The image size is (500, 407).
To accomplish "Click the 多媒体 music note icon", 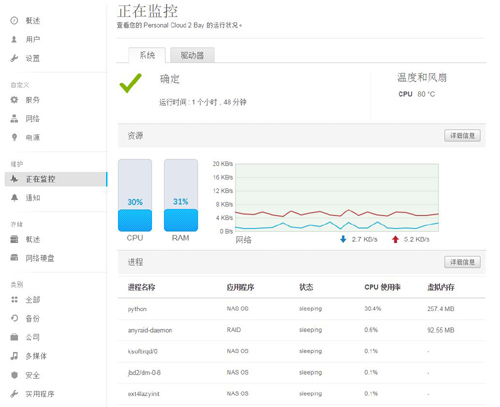I will click(x=14, y=356).
